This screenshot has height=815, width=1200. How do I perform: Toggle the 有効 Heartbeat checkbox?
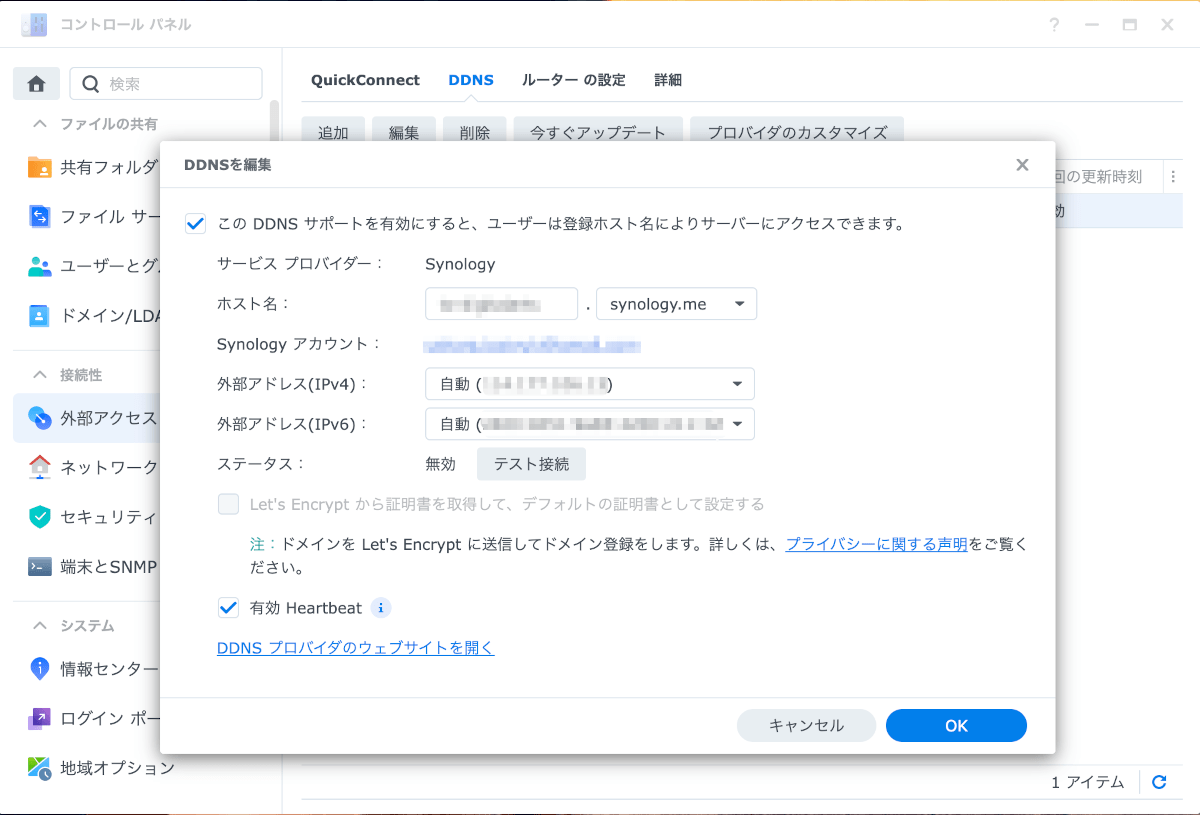tap(229, 607)
